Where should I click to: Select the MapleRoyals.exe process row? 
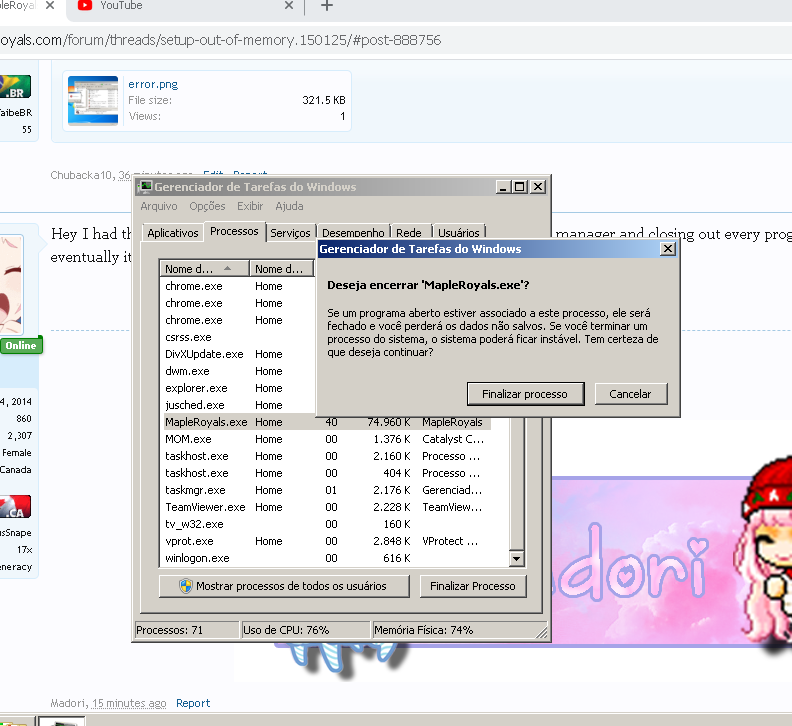point(327,422)
